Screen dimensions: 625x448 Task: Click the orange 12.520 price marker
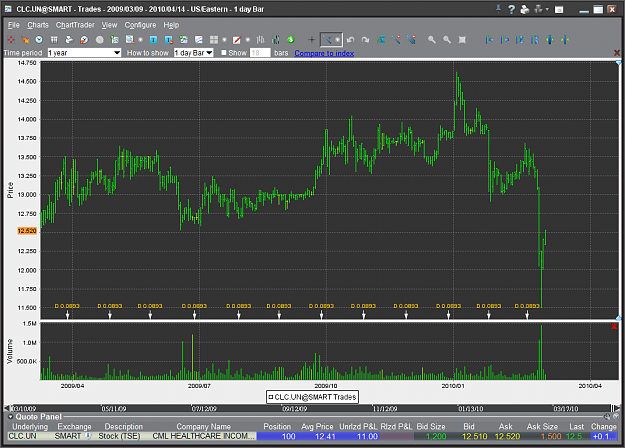(27, 231)
